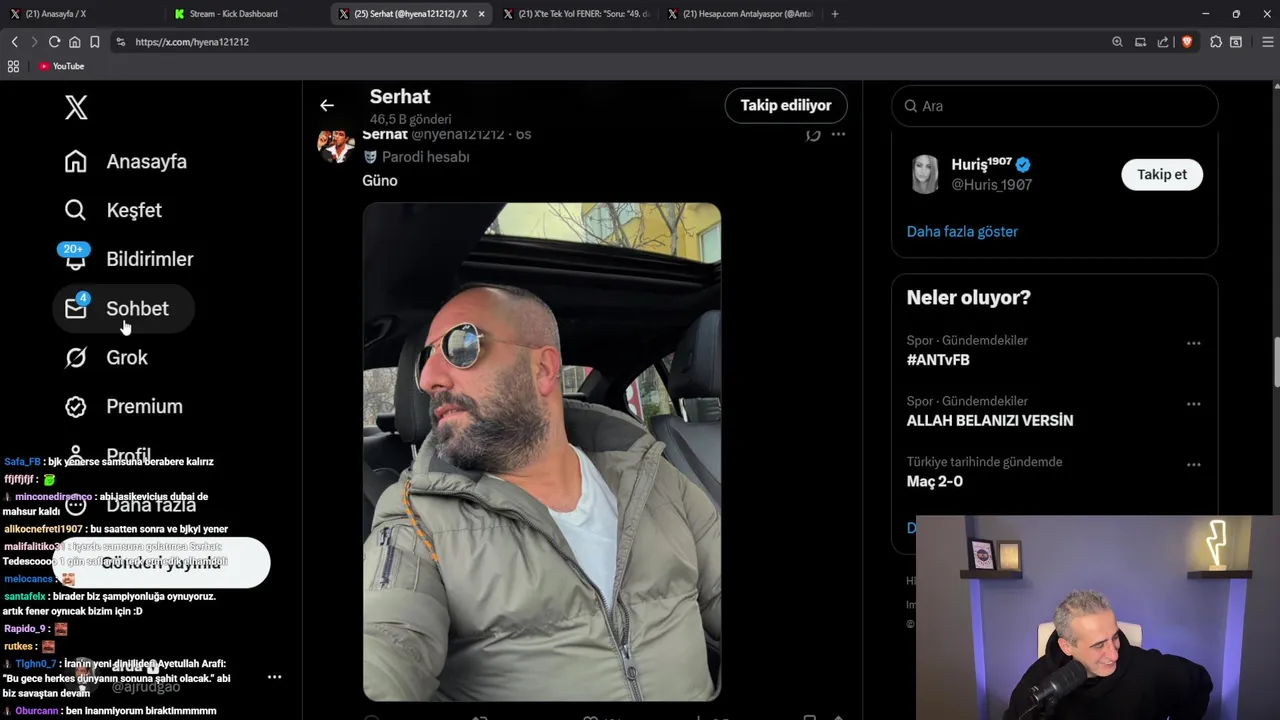This screenshot has height=720, width=1280.
Task: Reload the page
Action: click(54, 42)
